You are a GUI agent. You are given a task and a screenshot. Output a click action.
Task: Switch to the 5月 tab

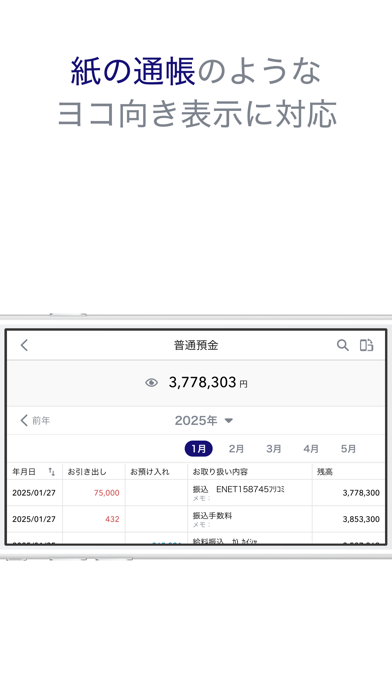tap(348, 449)
